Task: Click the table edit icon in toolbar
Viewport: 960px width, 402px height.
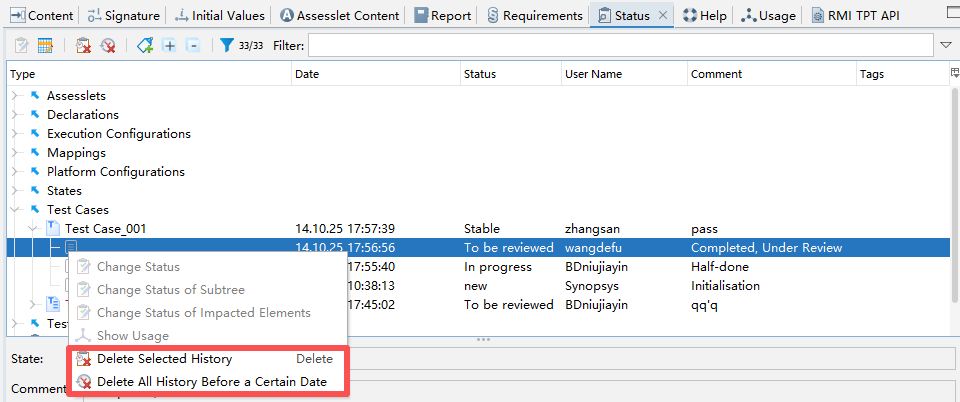Action: tap(46, 46)
